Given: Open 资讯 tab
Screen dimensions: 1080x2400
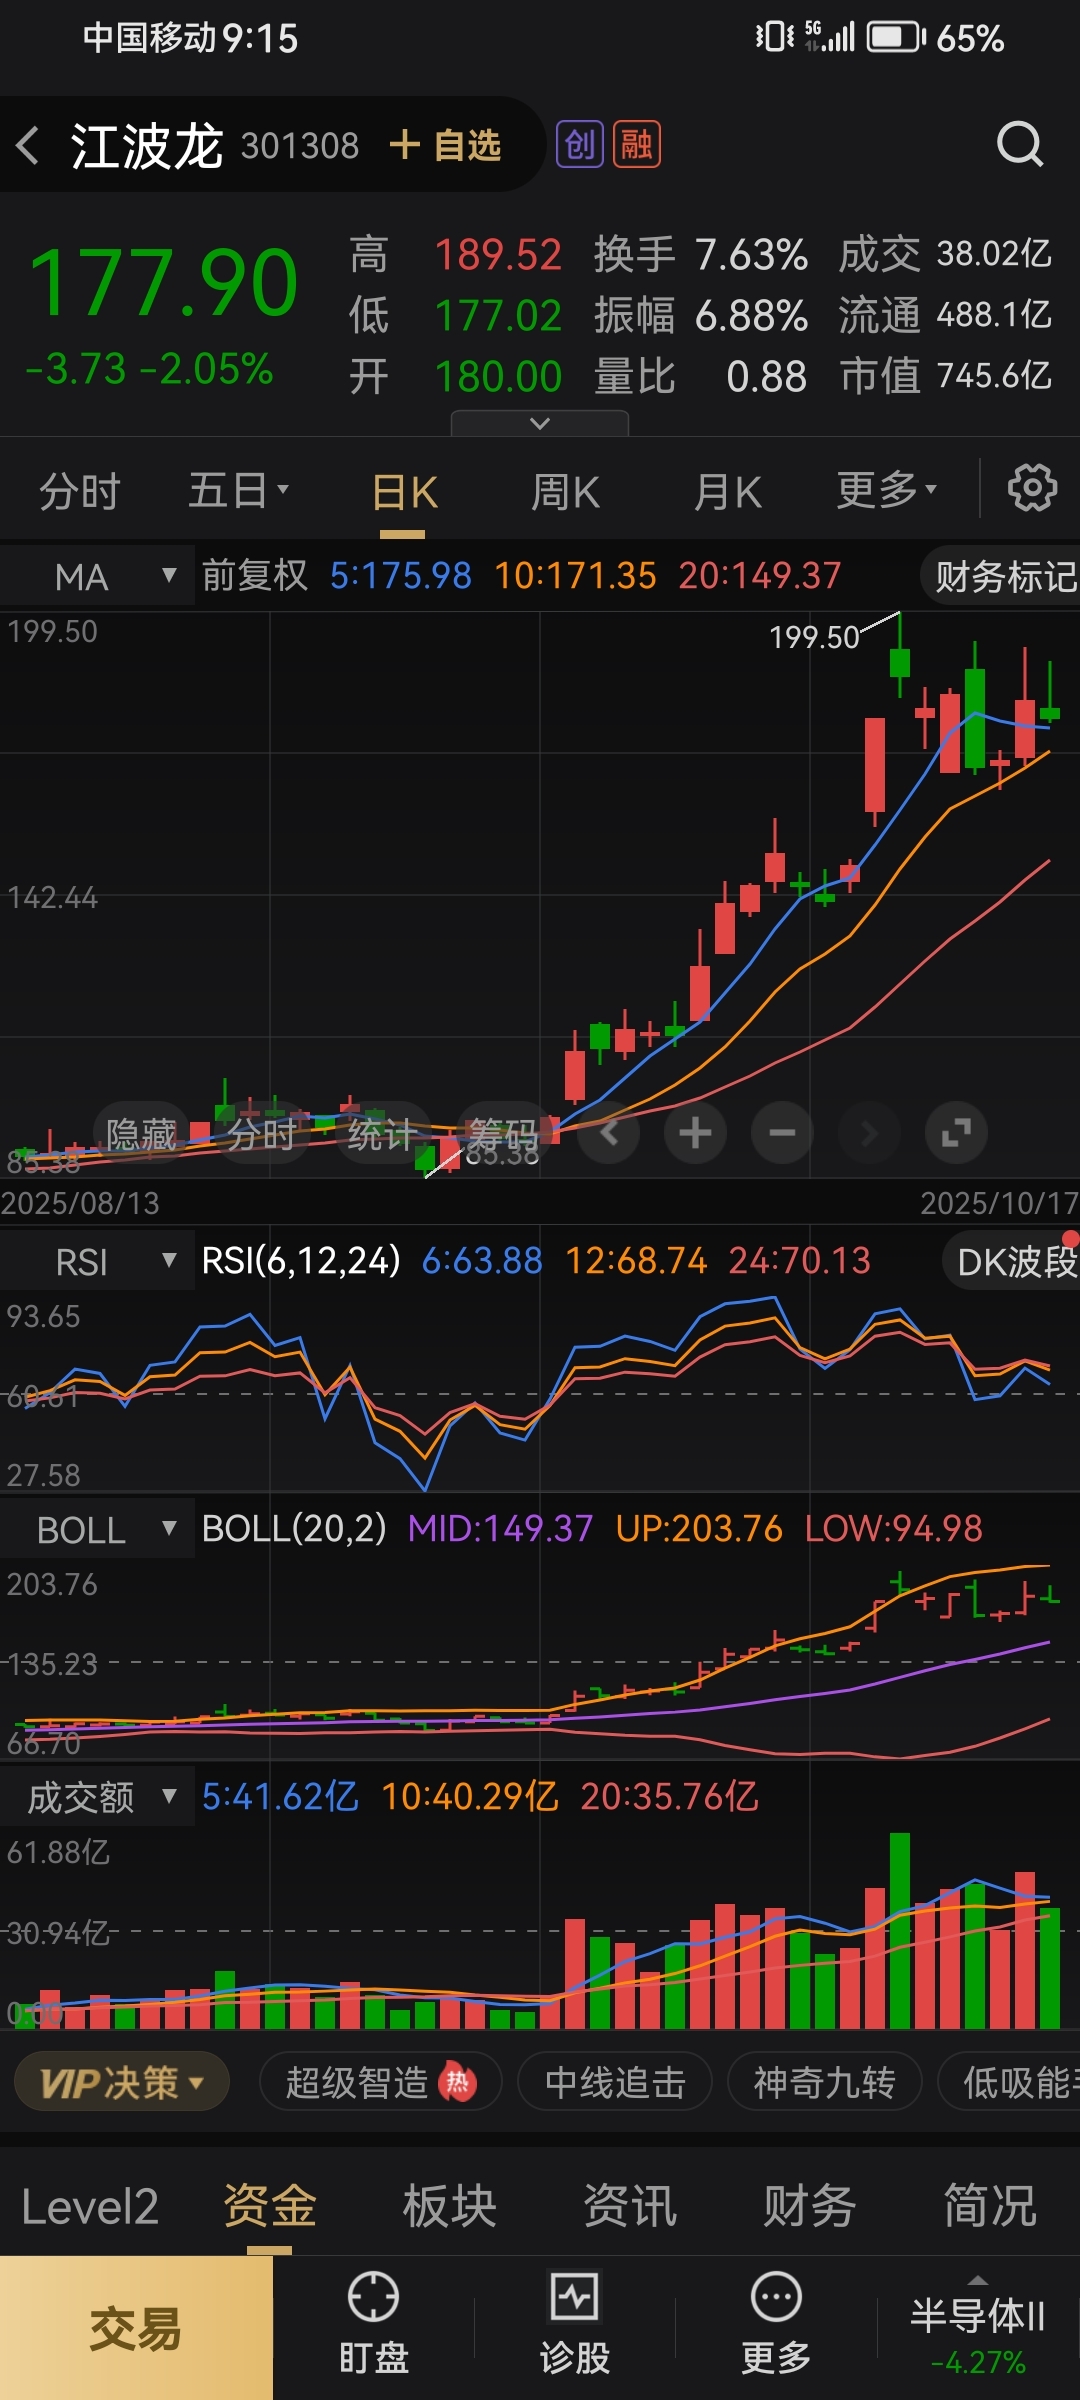Looking at the screenshot, I should click(x=630, y=2207).
